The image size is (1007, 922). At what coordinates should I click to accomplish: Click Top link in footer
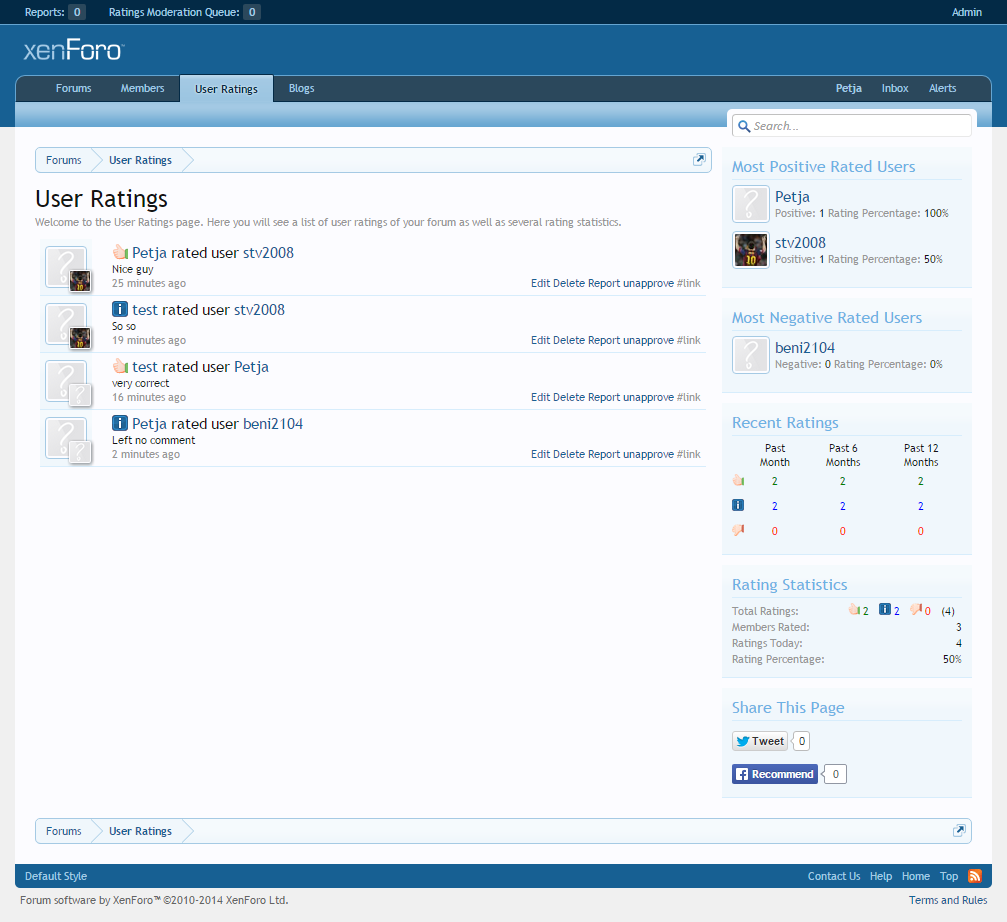[x=949, y=876]
